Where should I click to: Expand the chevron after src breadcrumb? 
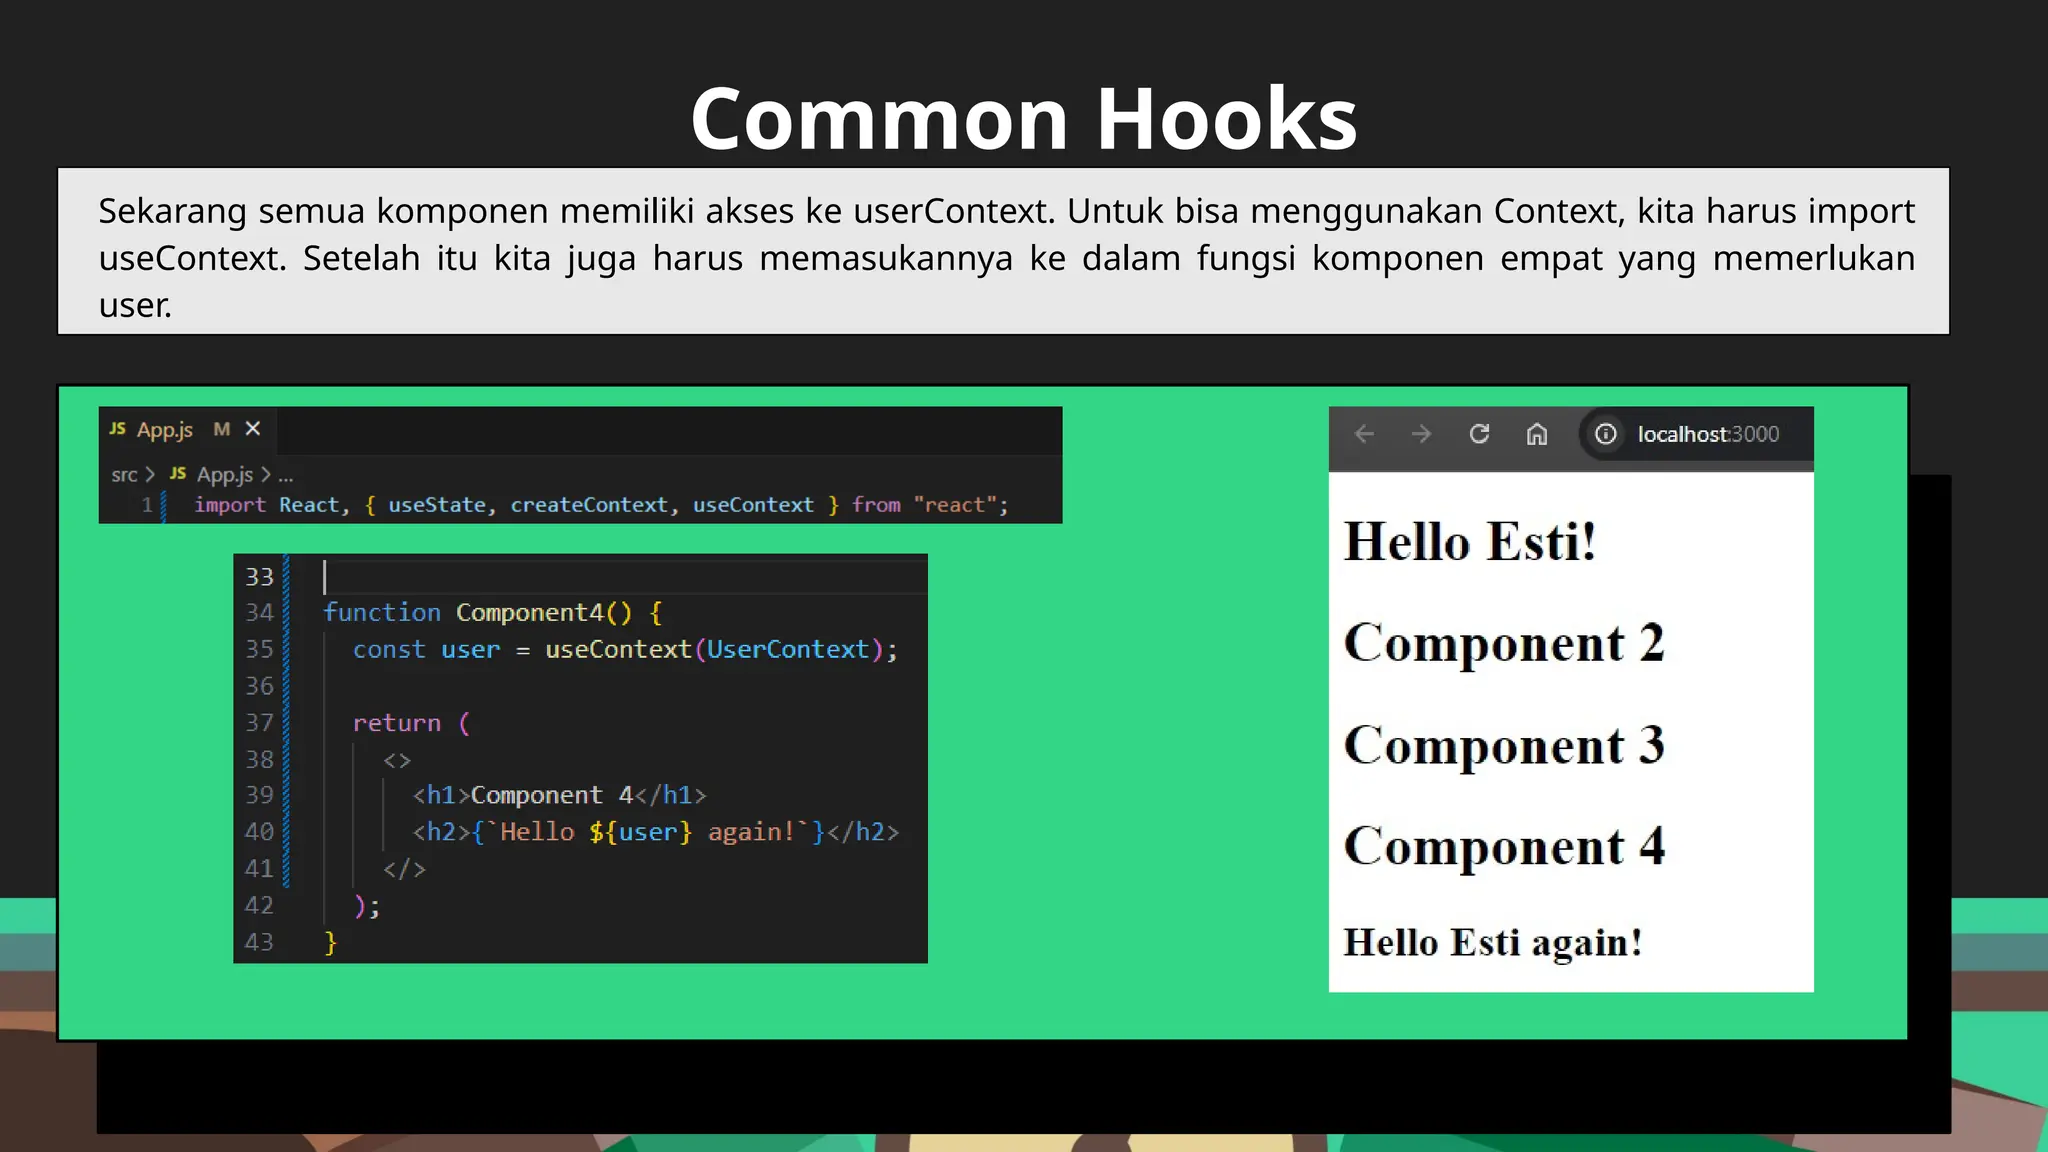click(x=150, y=475)
